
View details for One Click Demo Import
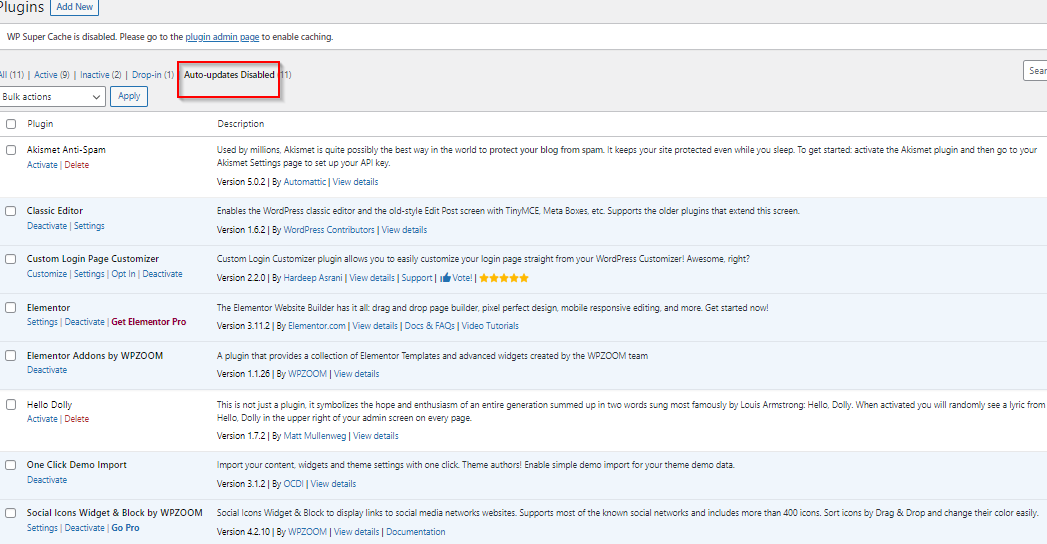click(x=333, y=484)
